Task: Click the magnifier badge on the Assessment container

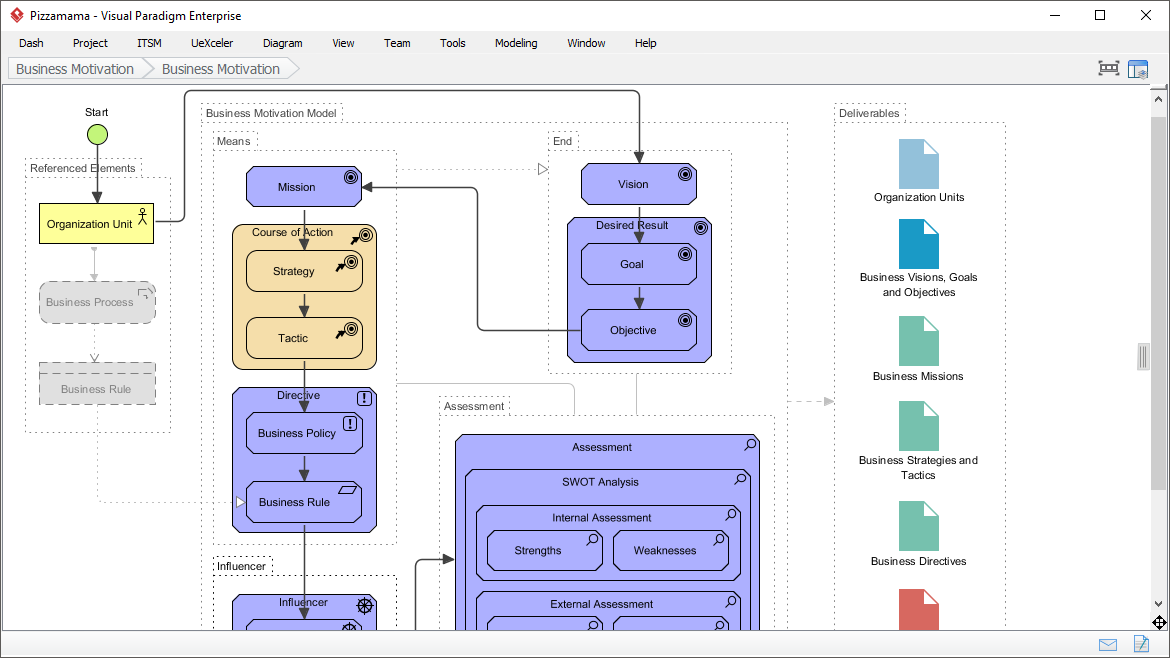Action: 749,445
